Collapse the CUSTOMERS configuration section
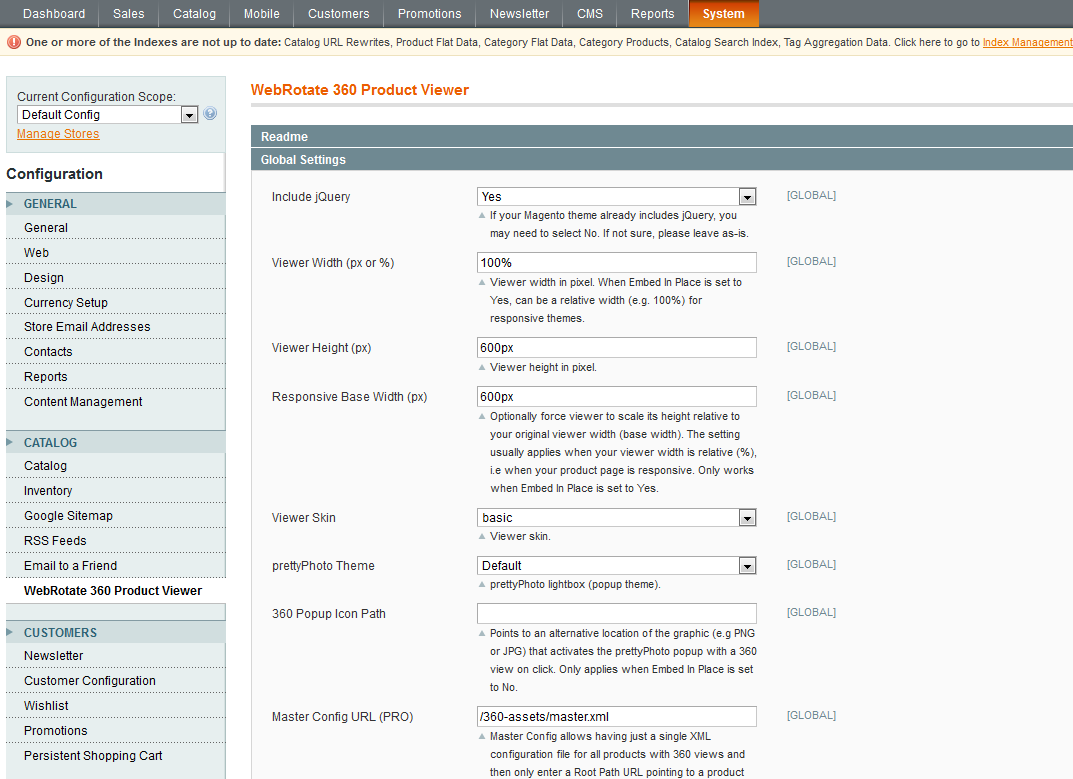This screenshot has height=779, width=1073. tap(116, 633)
